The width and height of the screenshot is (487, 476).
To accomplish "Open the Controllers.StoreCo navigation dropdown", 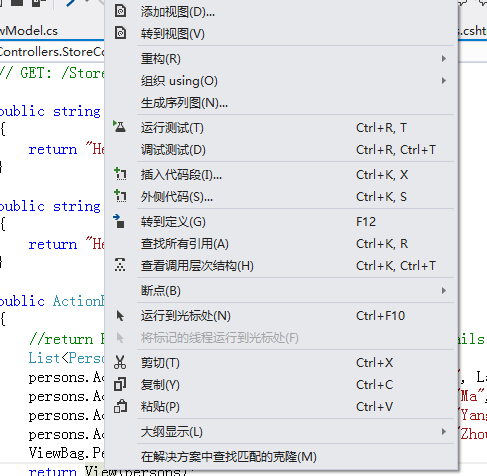I will [52, 52].
